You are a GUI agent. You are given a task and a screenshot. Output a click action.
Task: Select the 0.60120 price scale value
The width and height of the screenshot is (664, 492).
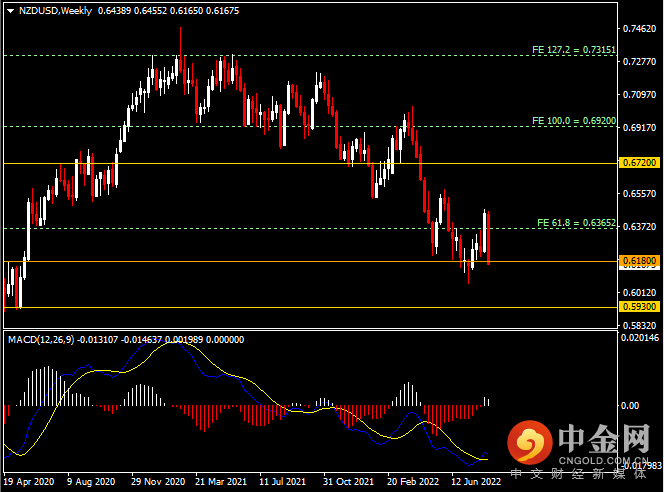(x=639, y=293)
